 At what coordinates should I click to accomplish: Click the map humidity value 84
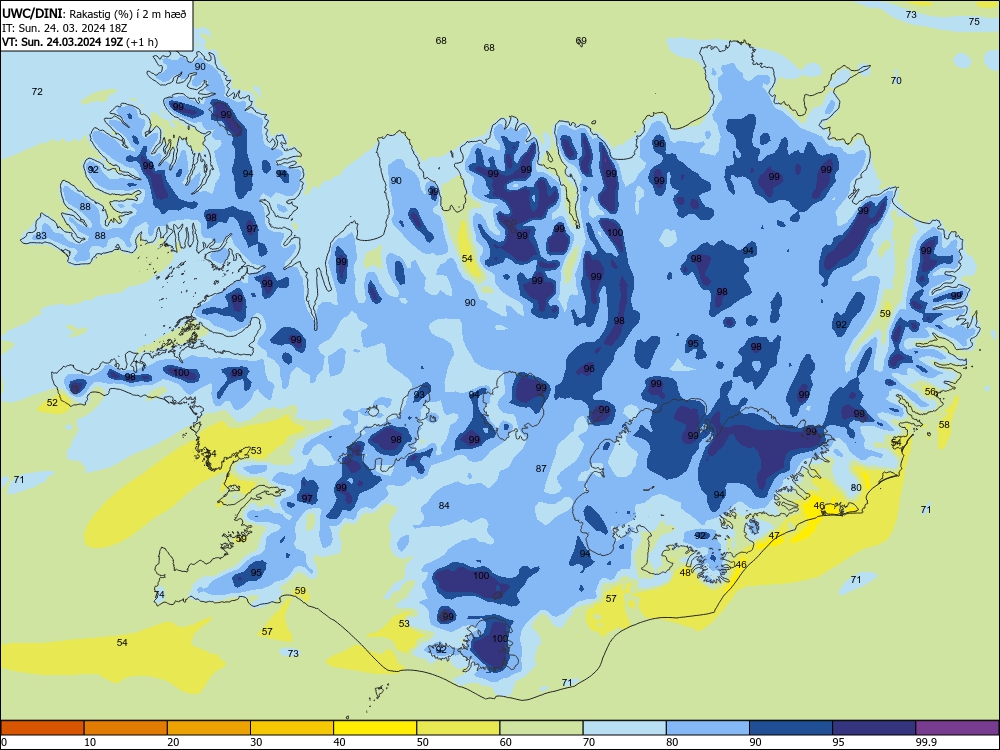[x=444, y=506]
